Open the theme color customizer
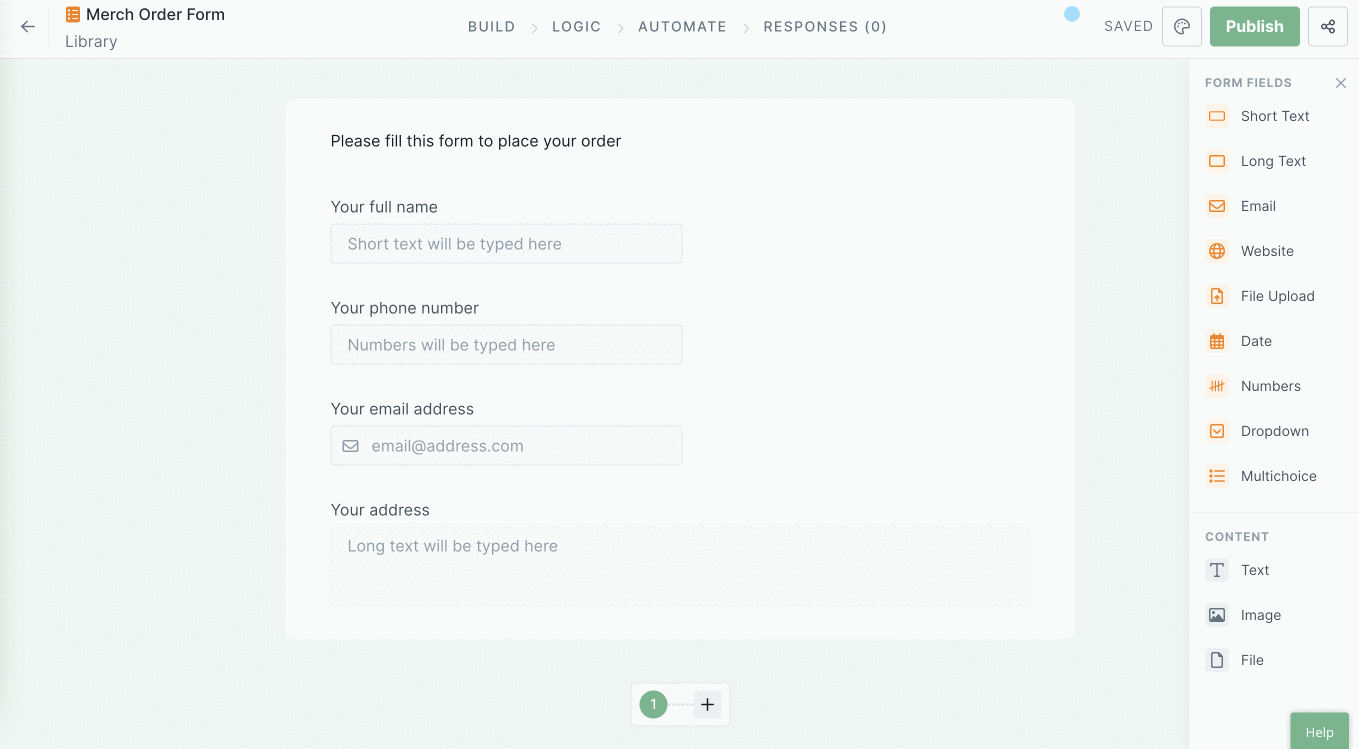The image size is (1359, 749). [1181, 26]
